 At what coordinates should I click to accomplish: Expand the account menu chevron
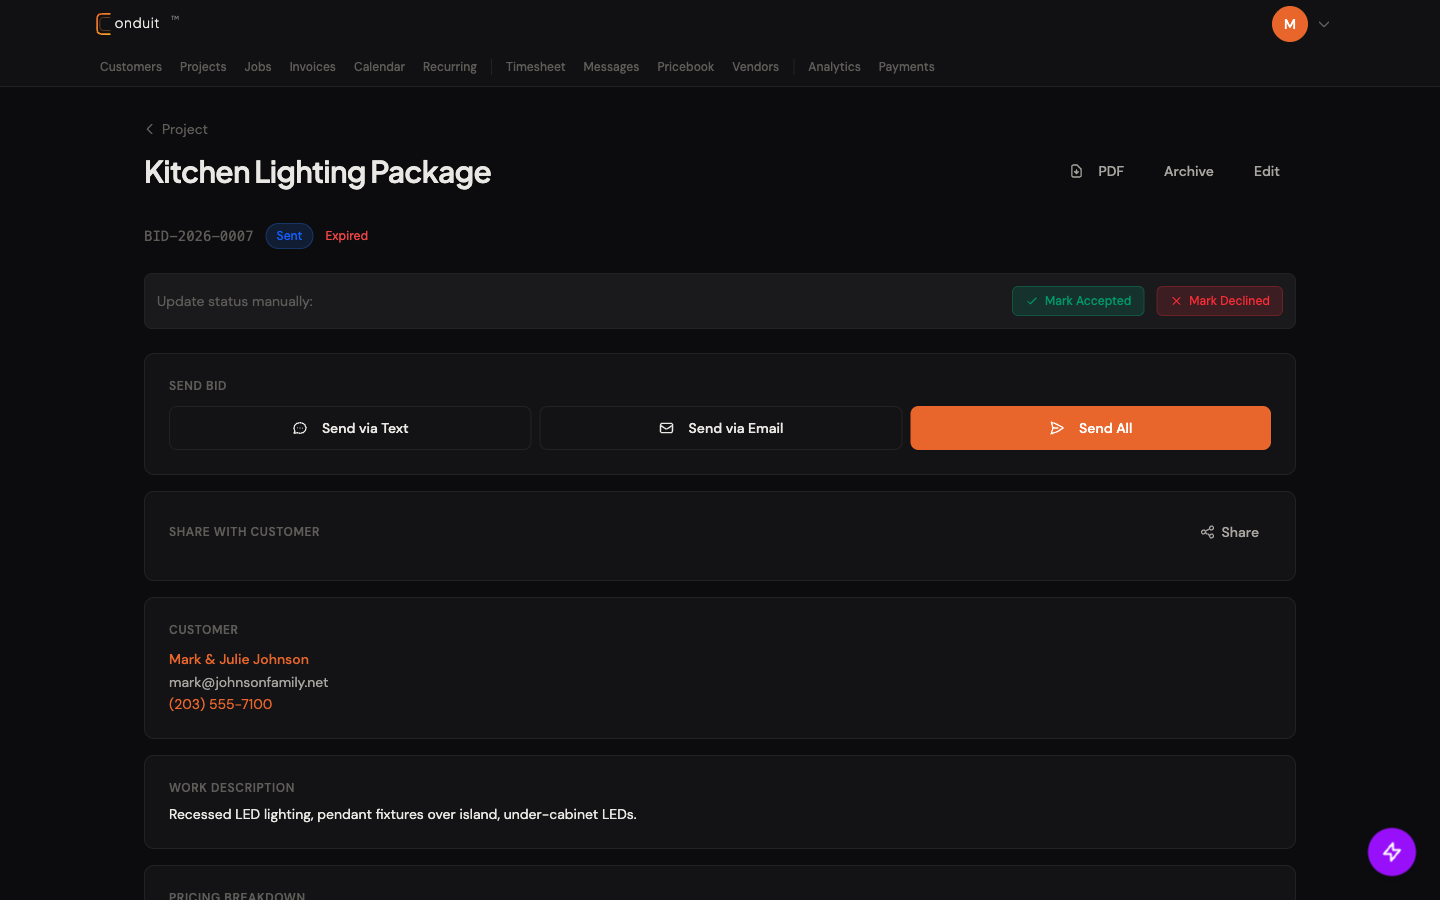click(1324, 24)
